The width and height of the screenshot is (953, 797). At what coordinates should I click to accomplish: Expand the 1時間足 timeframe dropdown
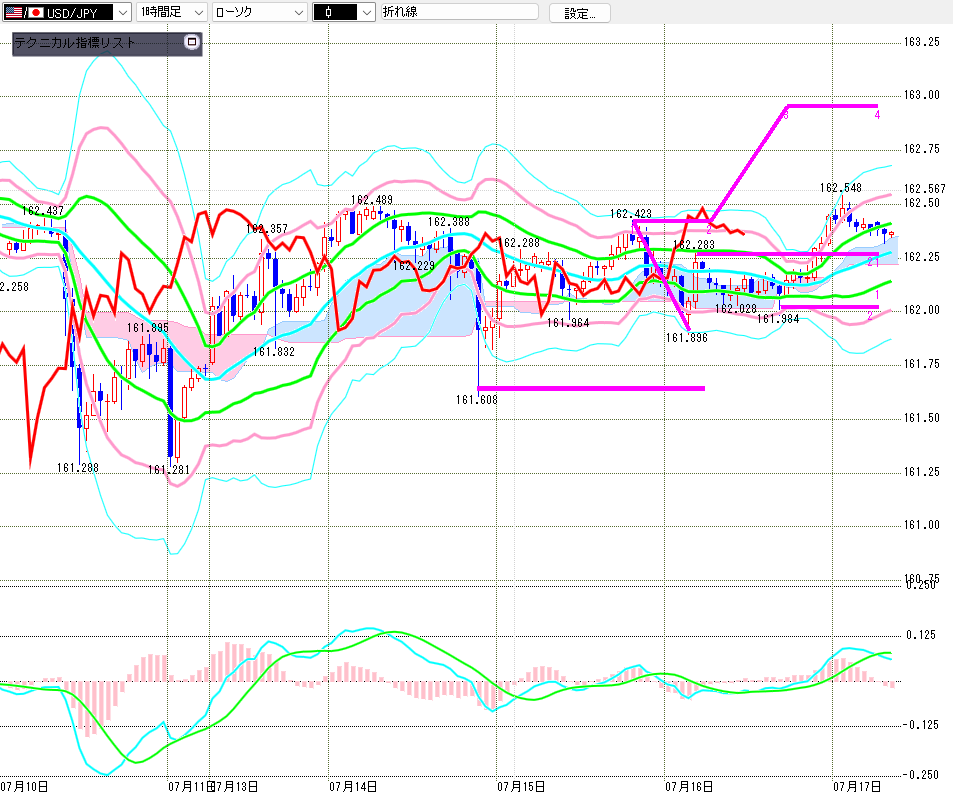198,12
